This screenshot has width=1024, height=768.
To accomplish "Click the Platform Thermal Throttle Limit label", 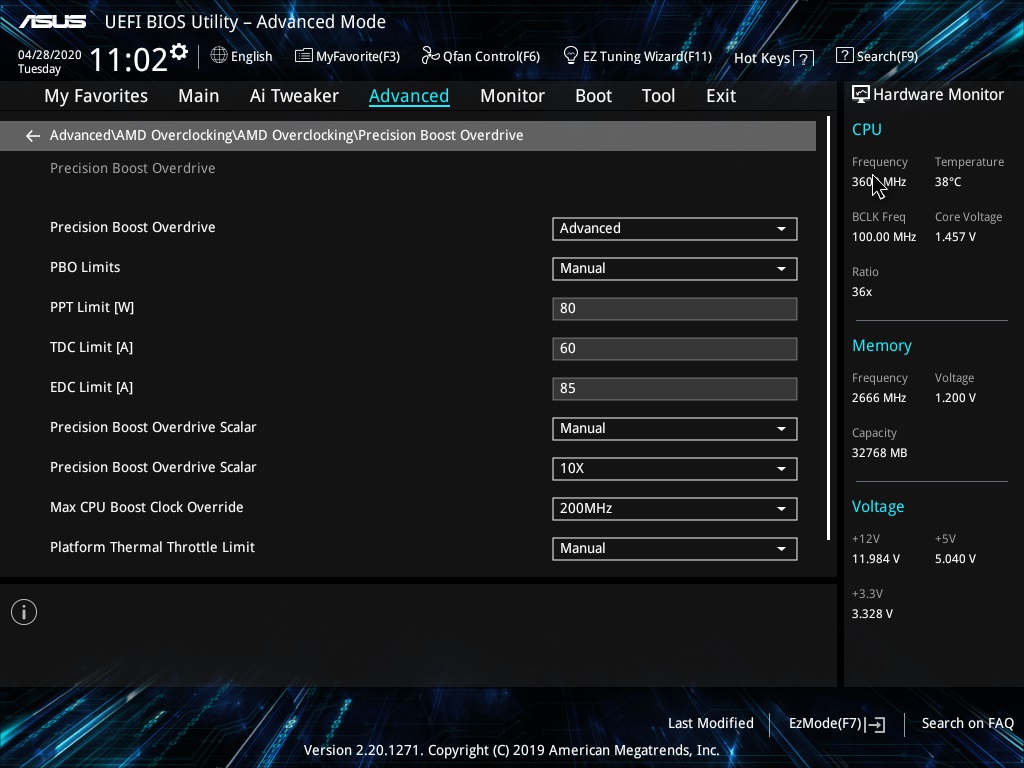I will [x=152, y=547].
